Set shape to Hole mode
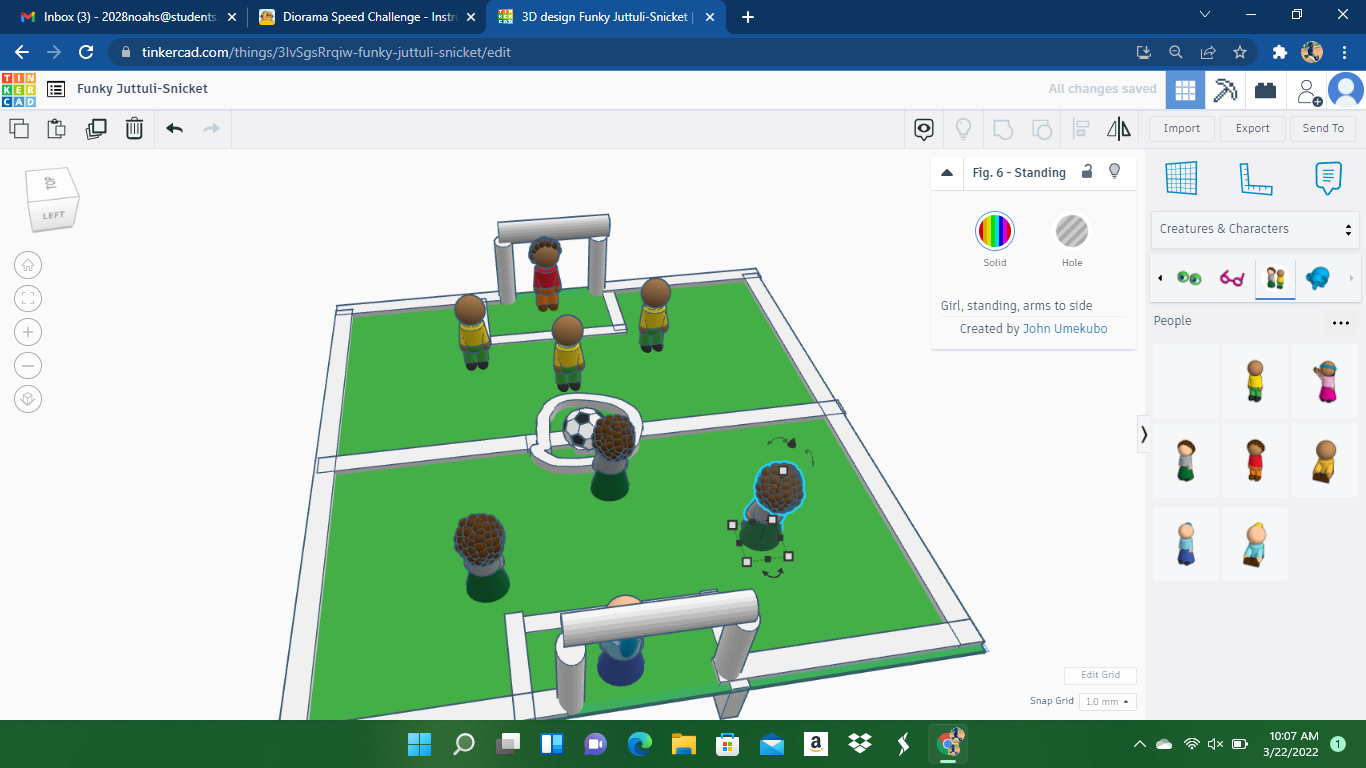 [1071, 232]
